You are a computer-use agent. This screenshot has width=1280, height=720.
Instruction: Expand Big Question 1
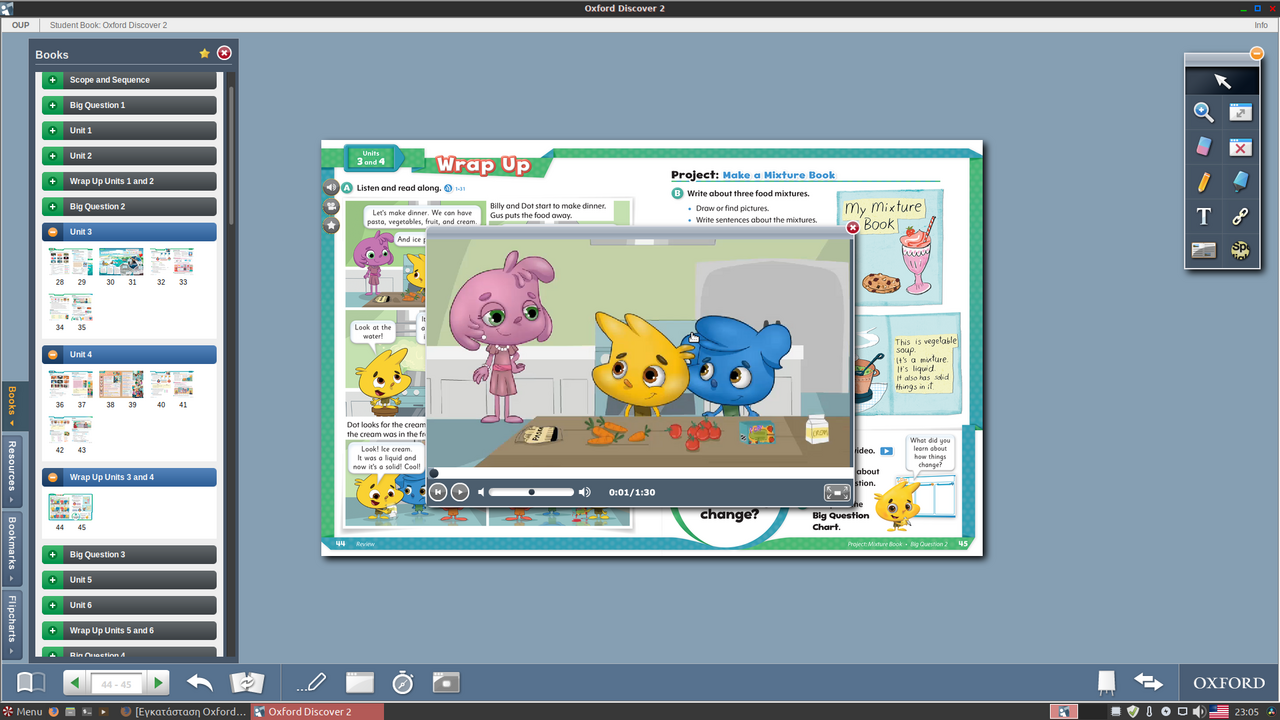pos(129,105)
